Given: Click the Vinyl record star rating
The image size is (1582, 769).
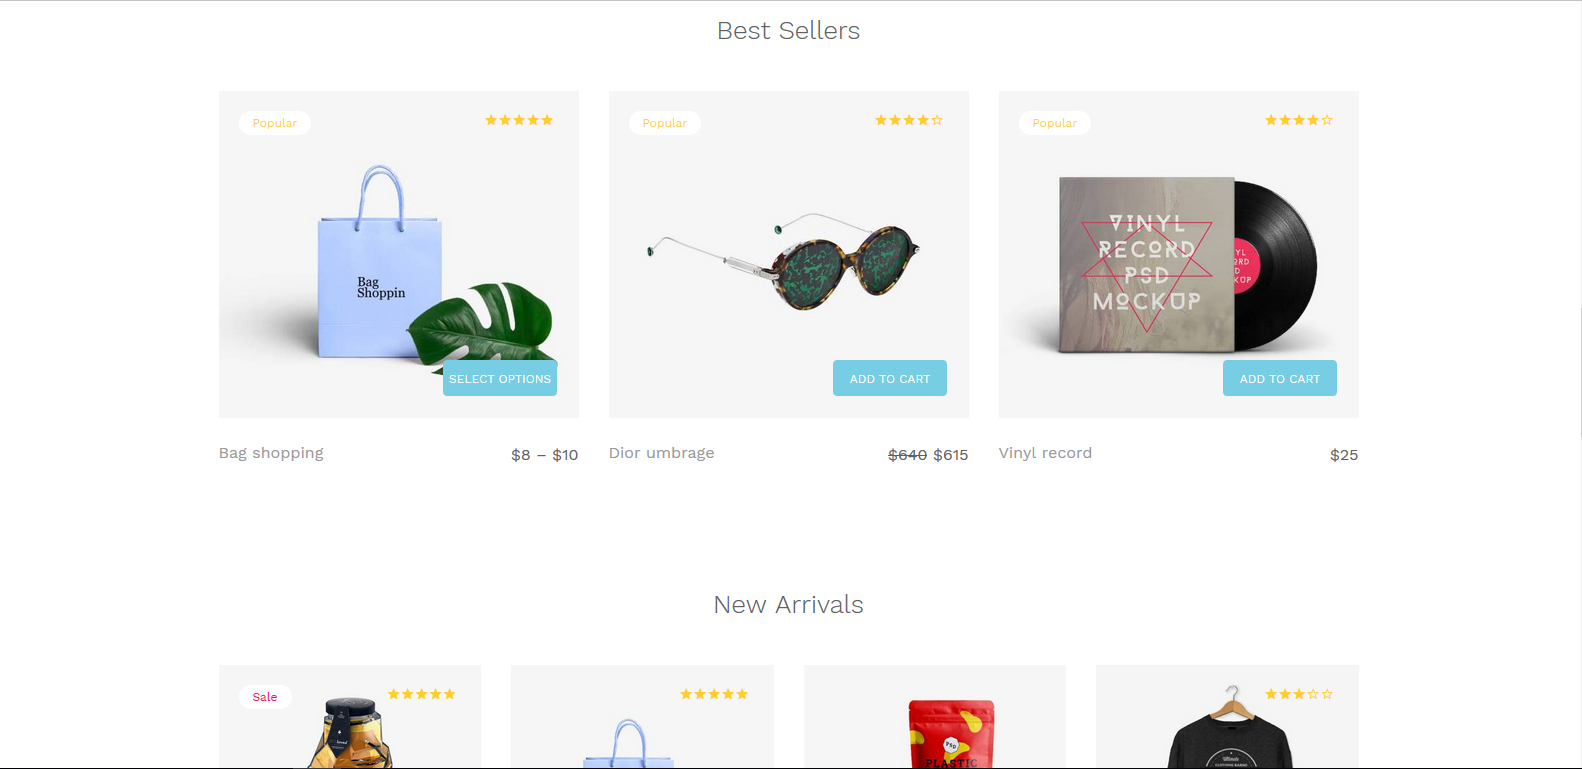Looking at the screenshot, I should pos(1299,120).
